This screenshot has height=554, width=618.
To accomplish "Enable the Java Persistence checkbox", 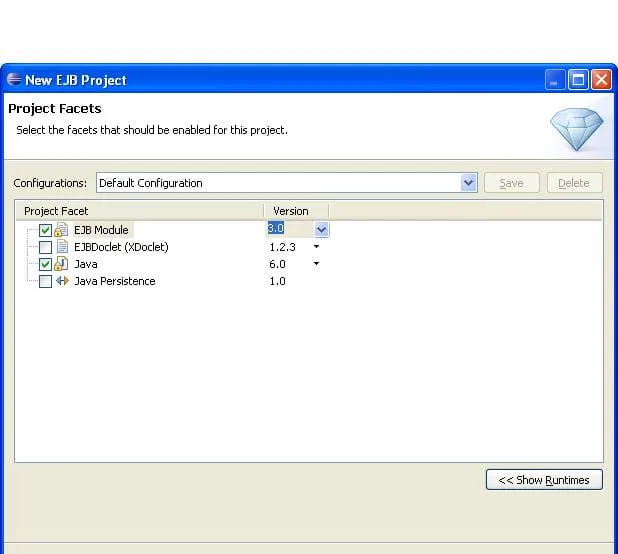I will [45, 281].
